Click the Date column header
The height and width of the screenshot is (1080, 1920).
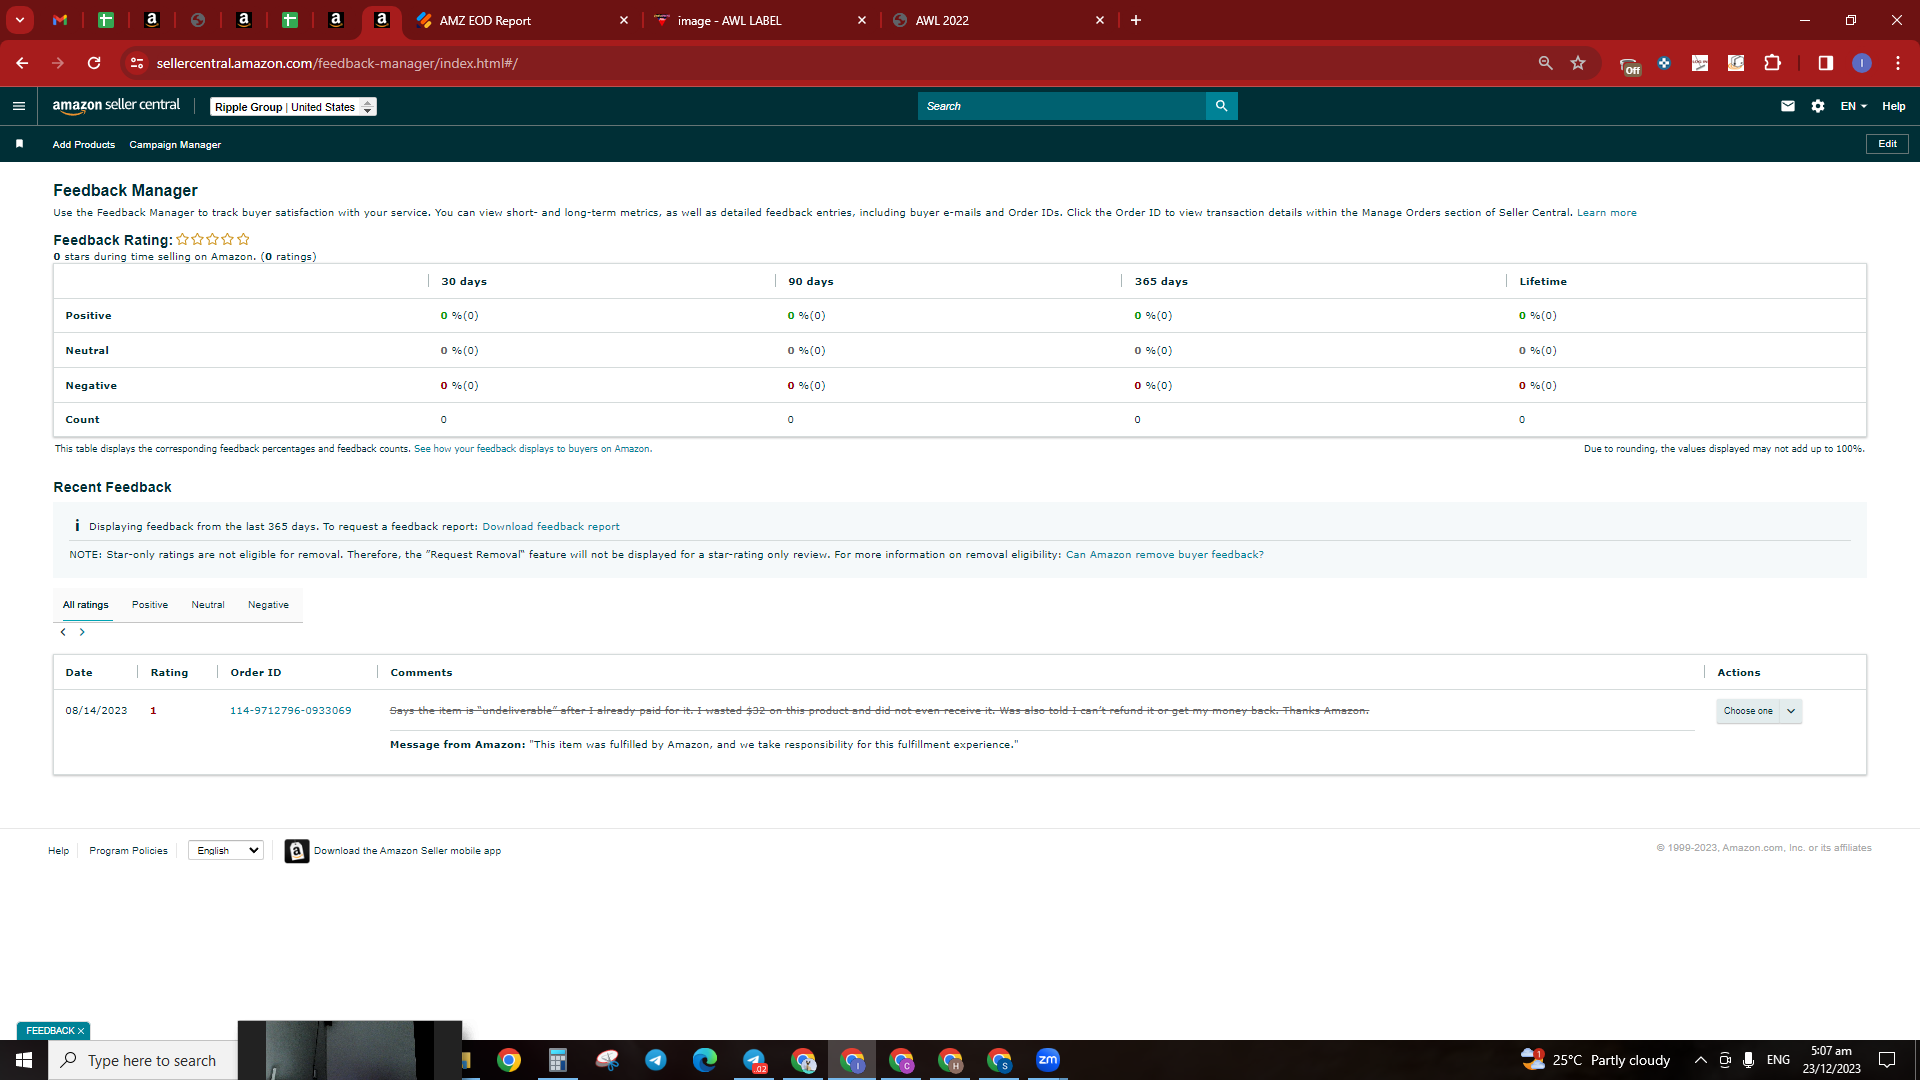tap(79, 673)
